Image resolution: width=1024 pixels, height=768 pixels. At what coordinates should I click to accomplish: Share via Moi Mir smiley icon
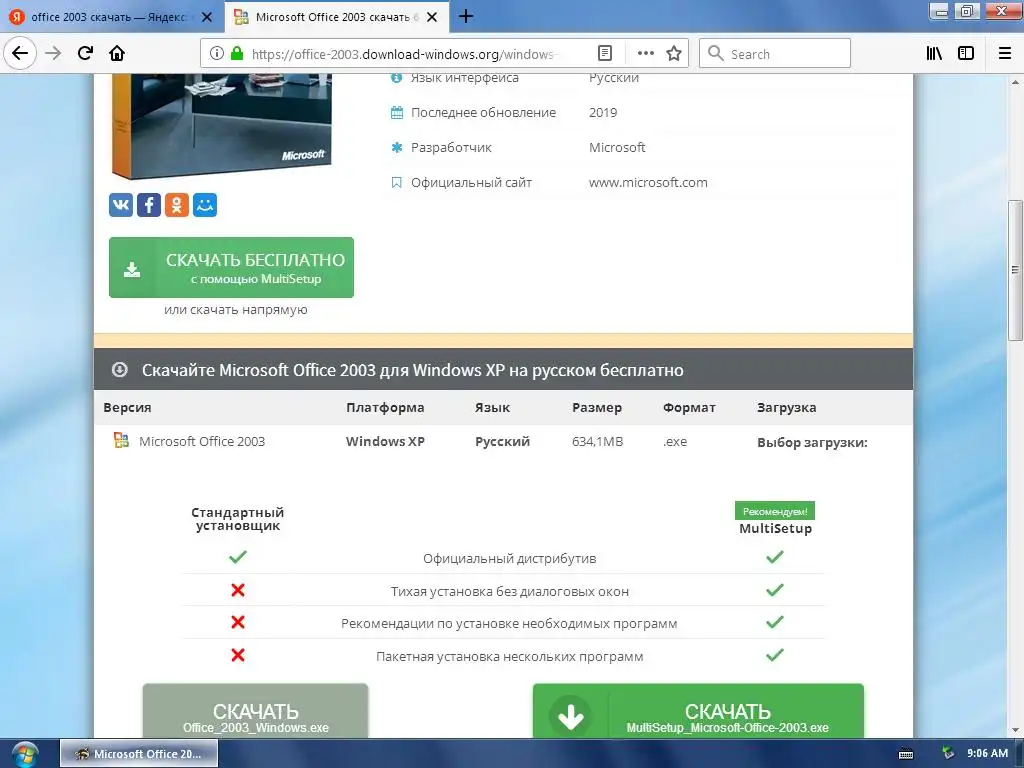205,205
